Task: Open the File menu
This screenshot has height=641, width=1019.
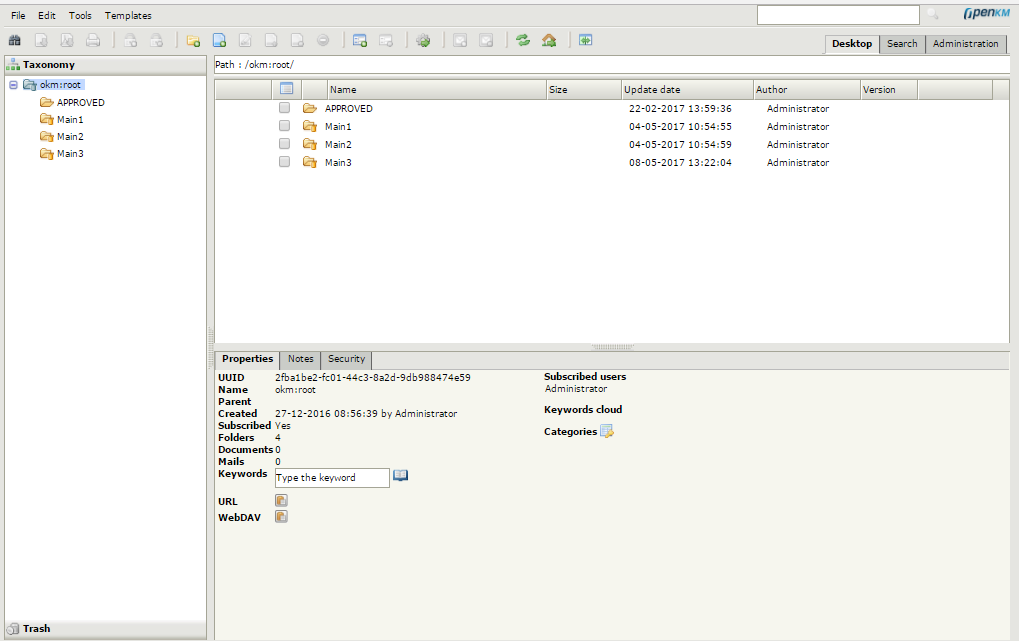Action: tap(18, 16)
